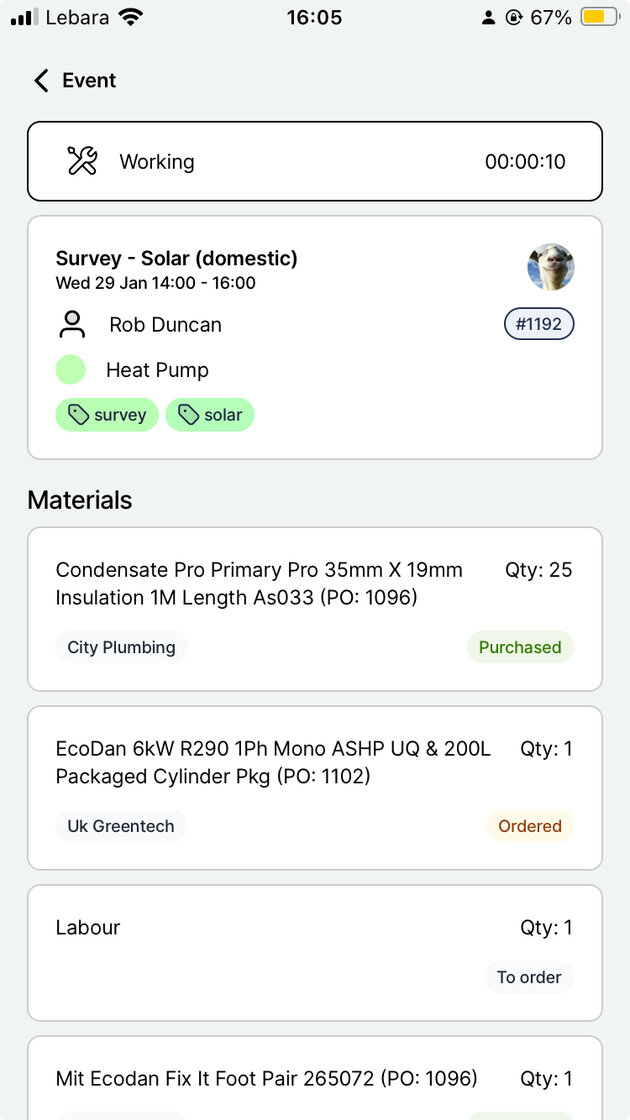
Task: Open the Survey - Solar (domestic) event title
Action: pos(177,258)
